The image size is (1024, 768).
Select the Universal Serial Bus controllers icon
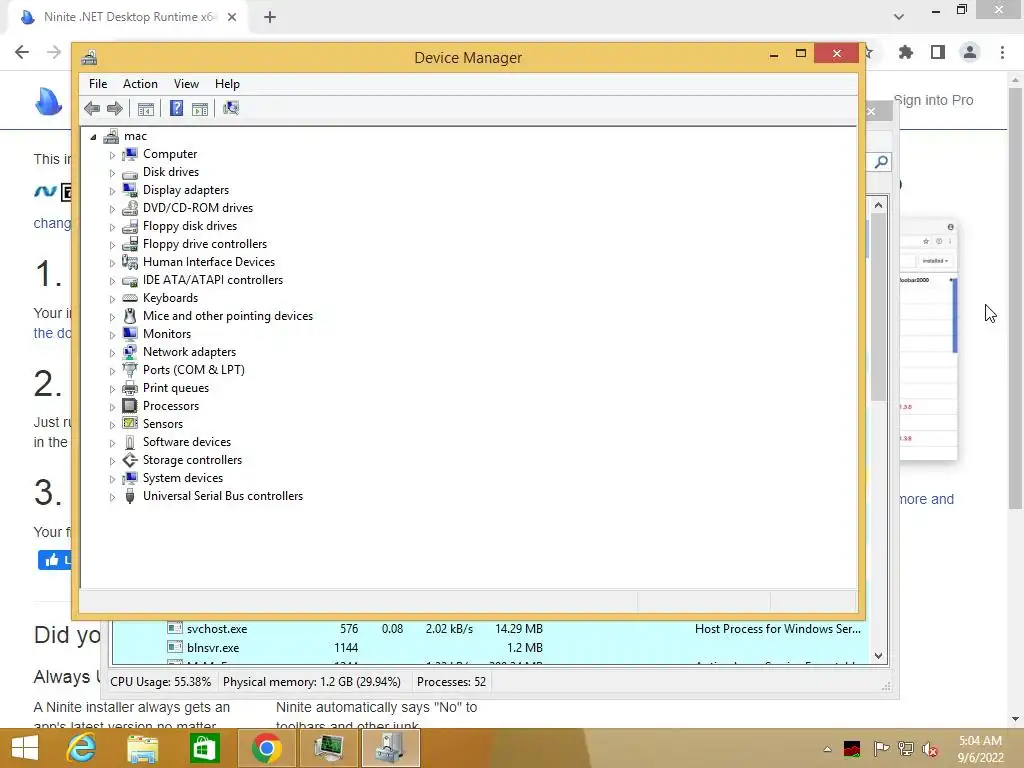(x=130, y=496)
